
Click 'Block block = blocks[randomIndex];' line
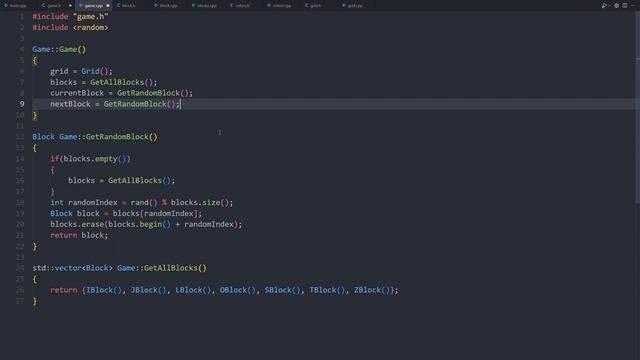[x=126, y=213]
